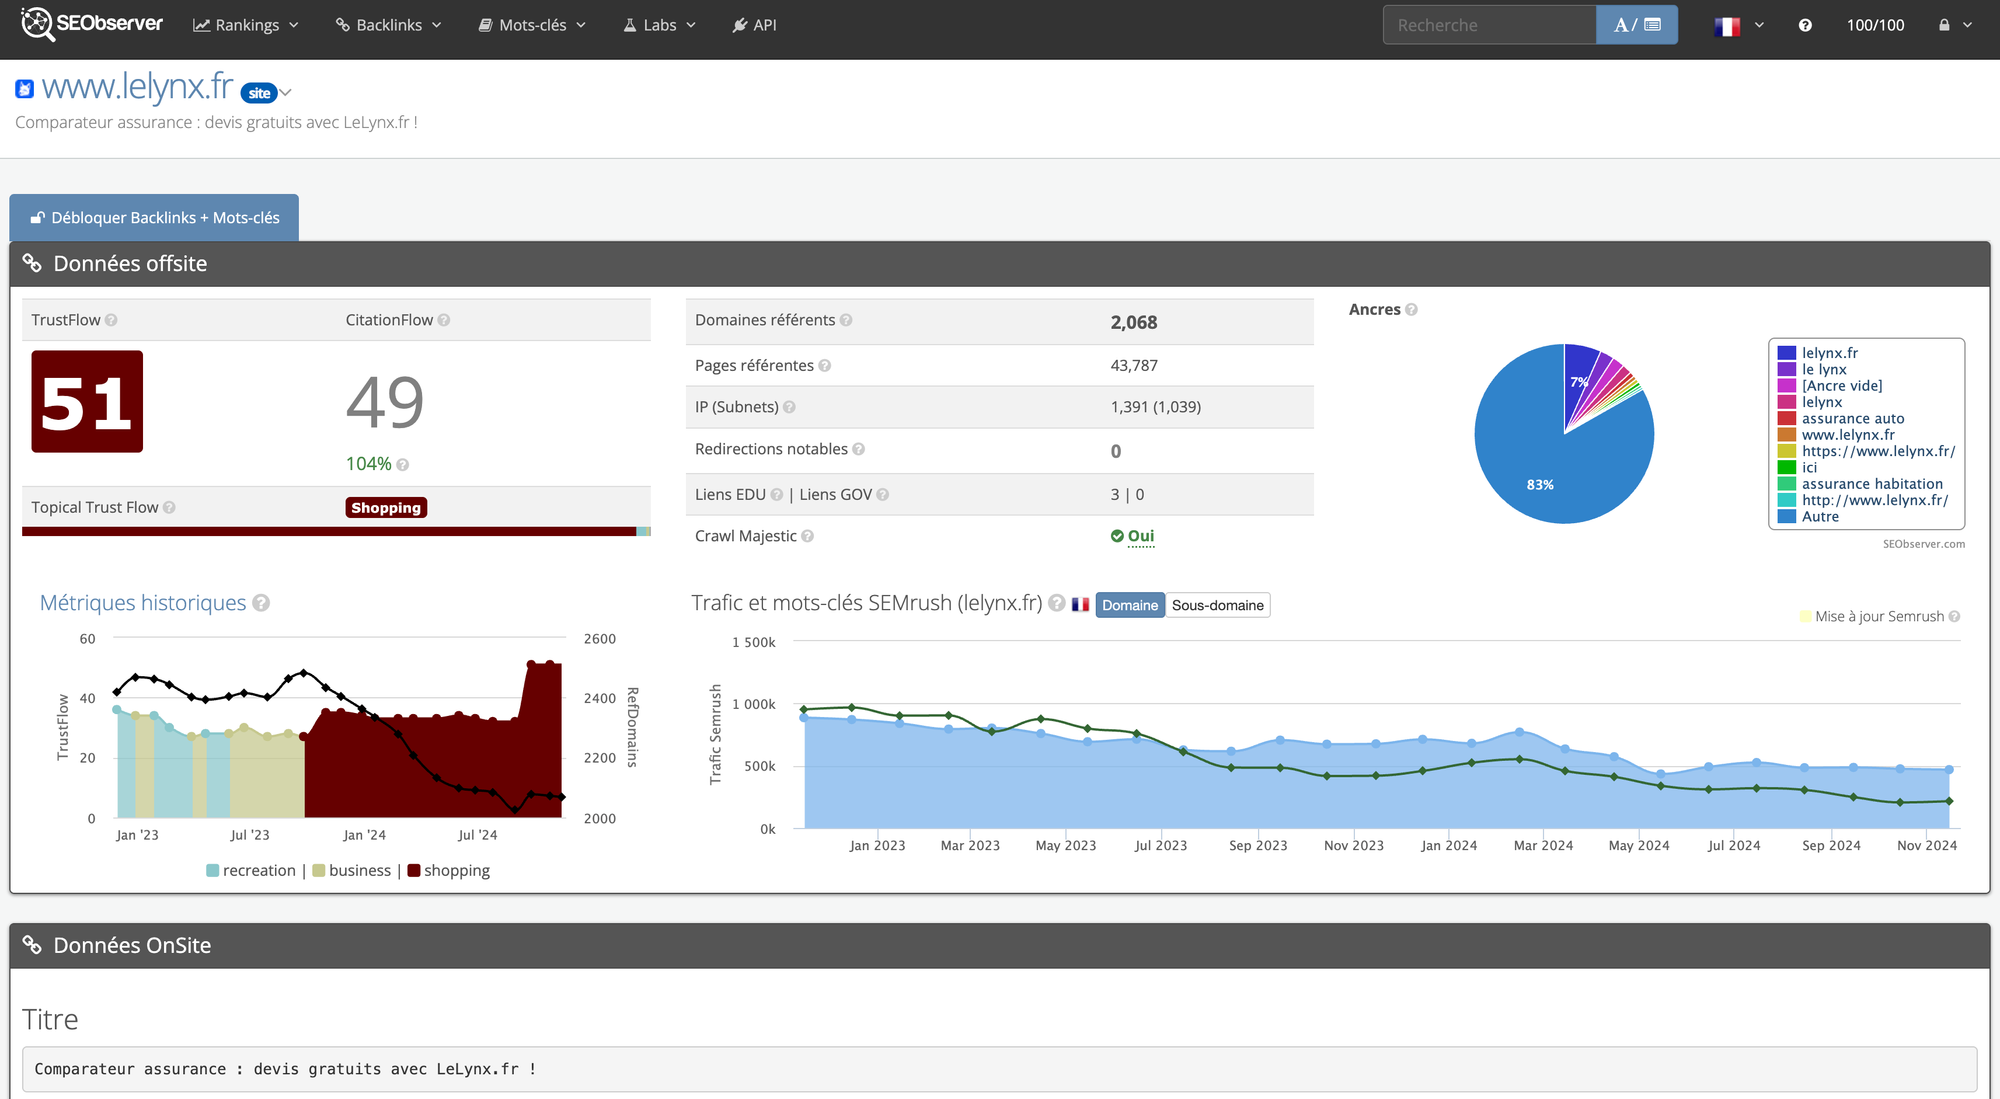Switch traffic chart to Sous-domaine
The width and height of the screenshot is (2000, 1099).
pyautogui.click(x=1217, y=605)
